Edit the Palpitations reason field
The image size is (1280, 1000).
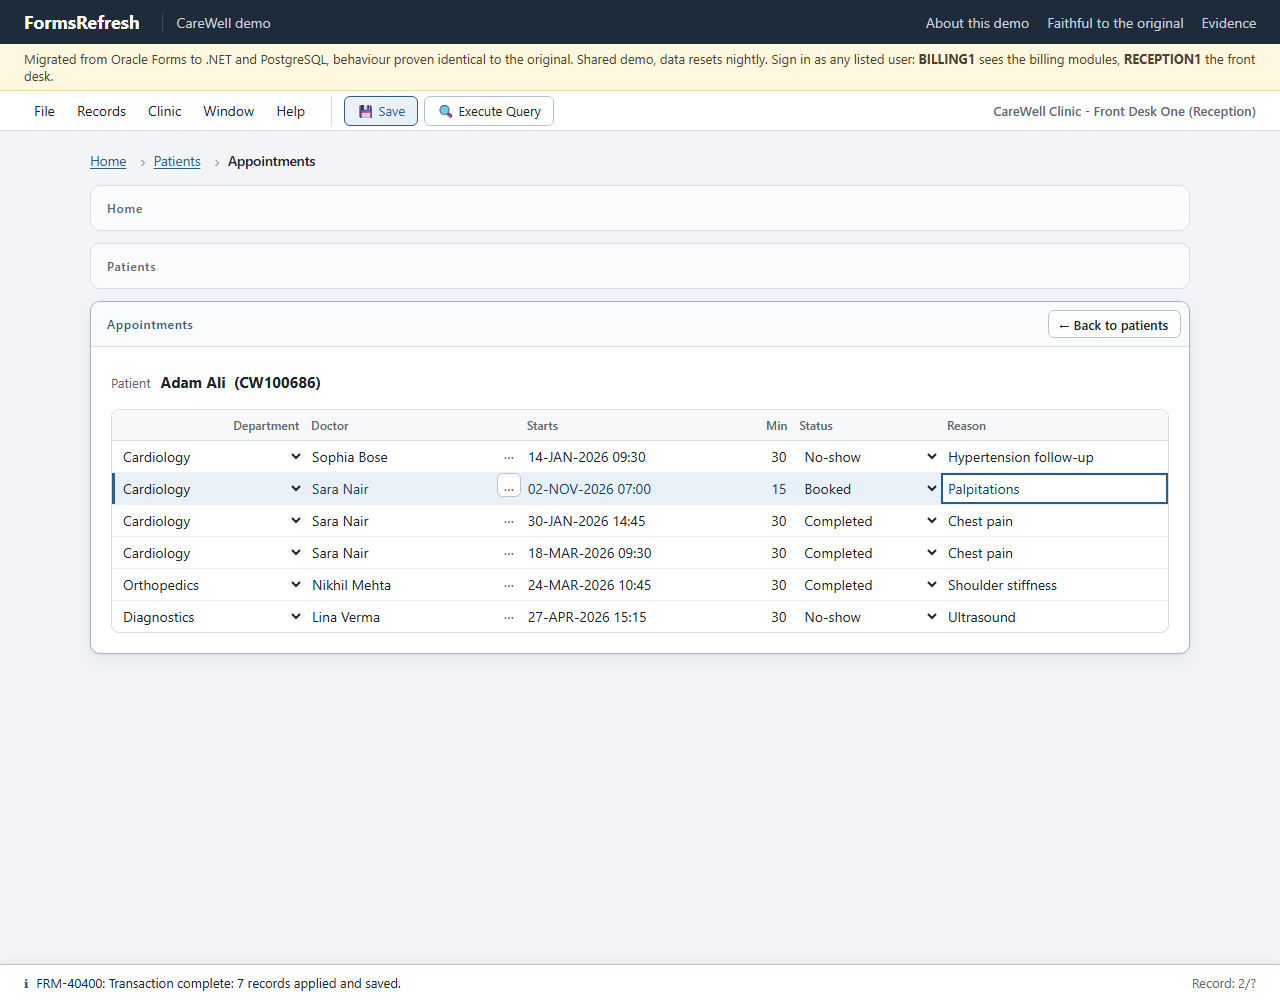click(1054, 489)
